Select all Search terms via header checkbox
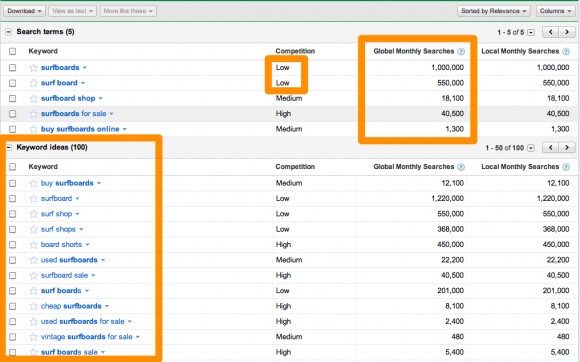The image size is (580, 362). (x=13, y=51)
